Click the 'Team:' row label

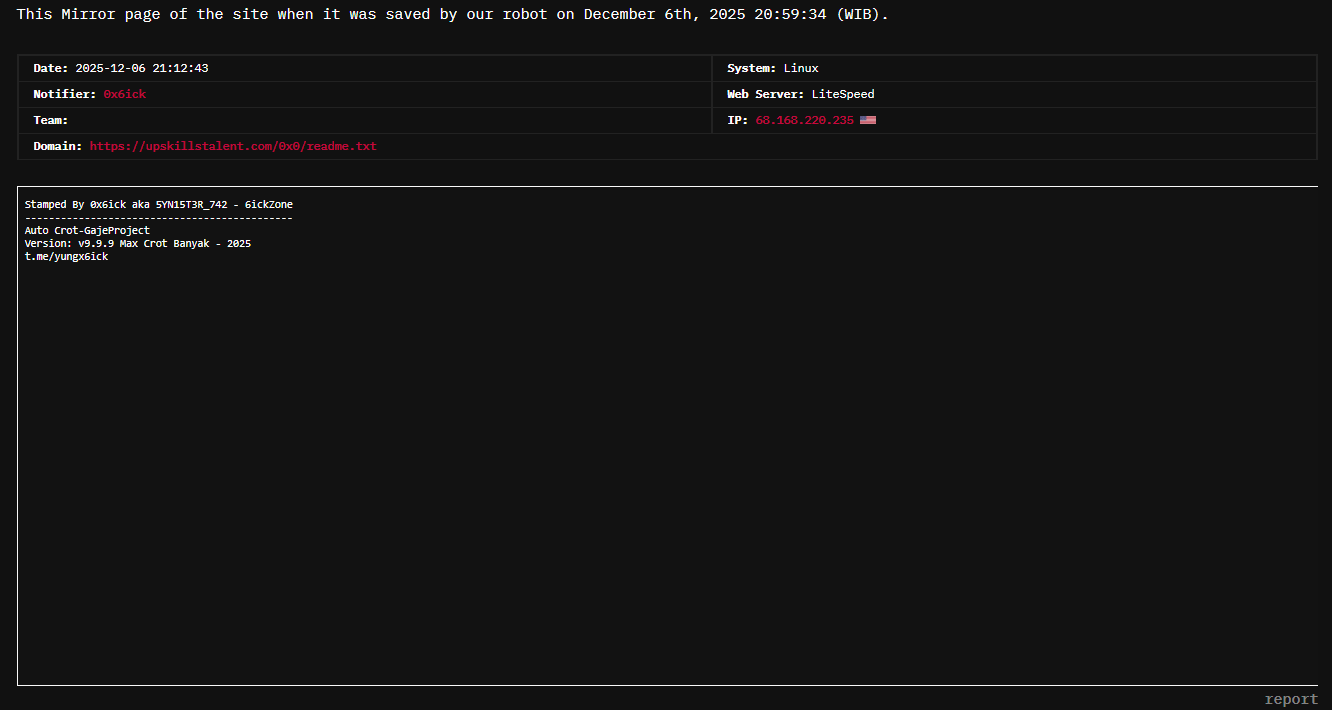tap(51, 120)
